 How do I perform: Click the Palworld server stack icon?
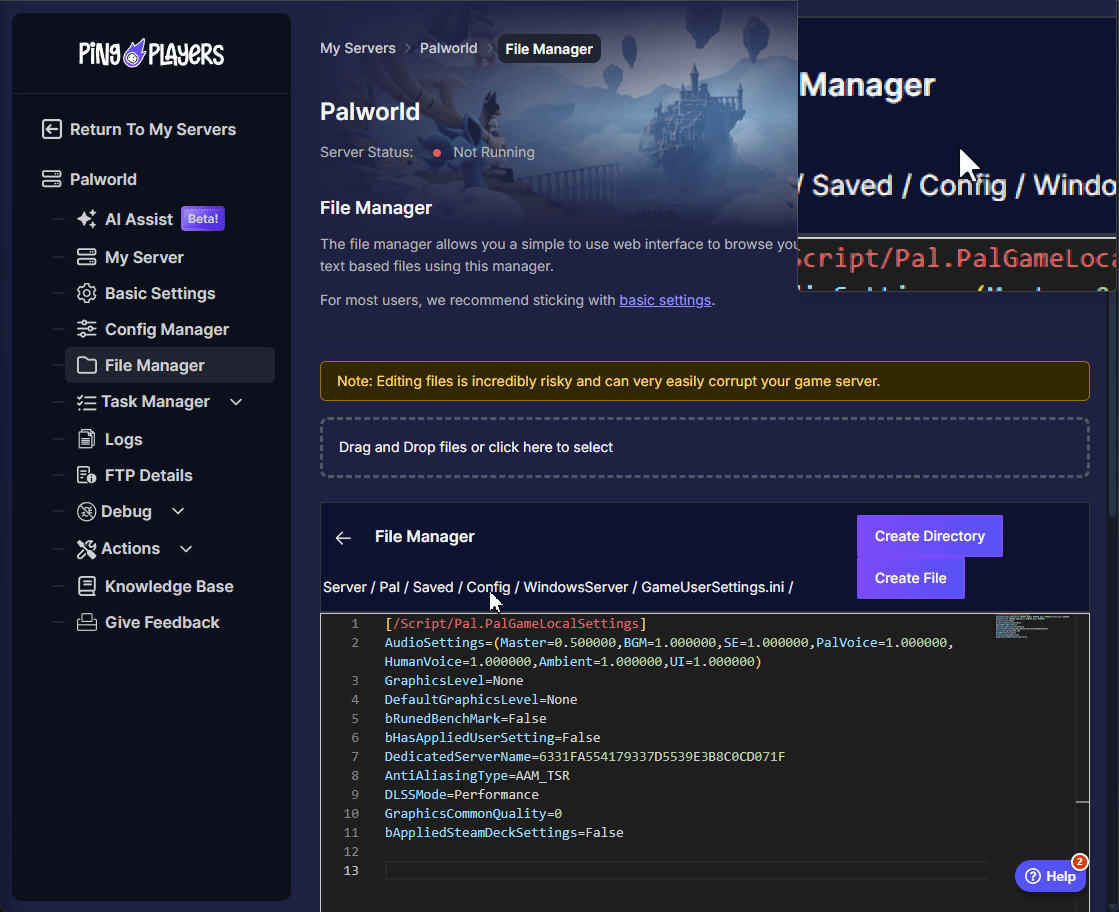(51, 179)
